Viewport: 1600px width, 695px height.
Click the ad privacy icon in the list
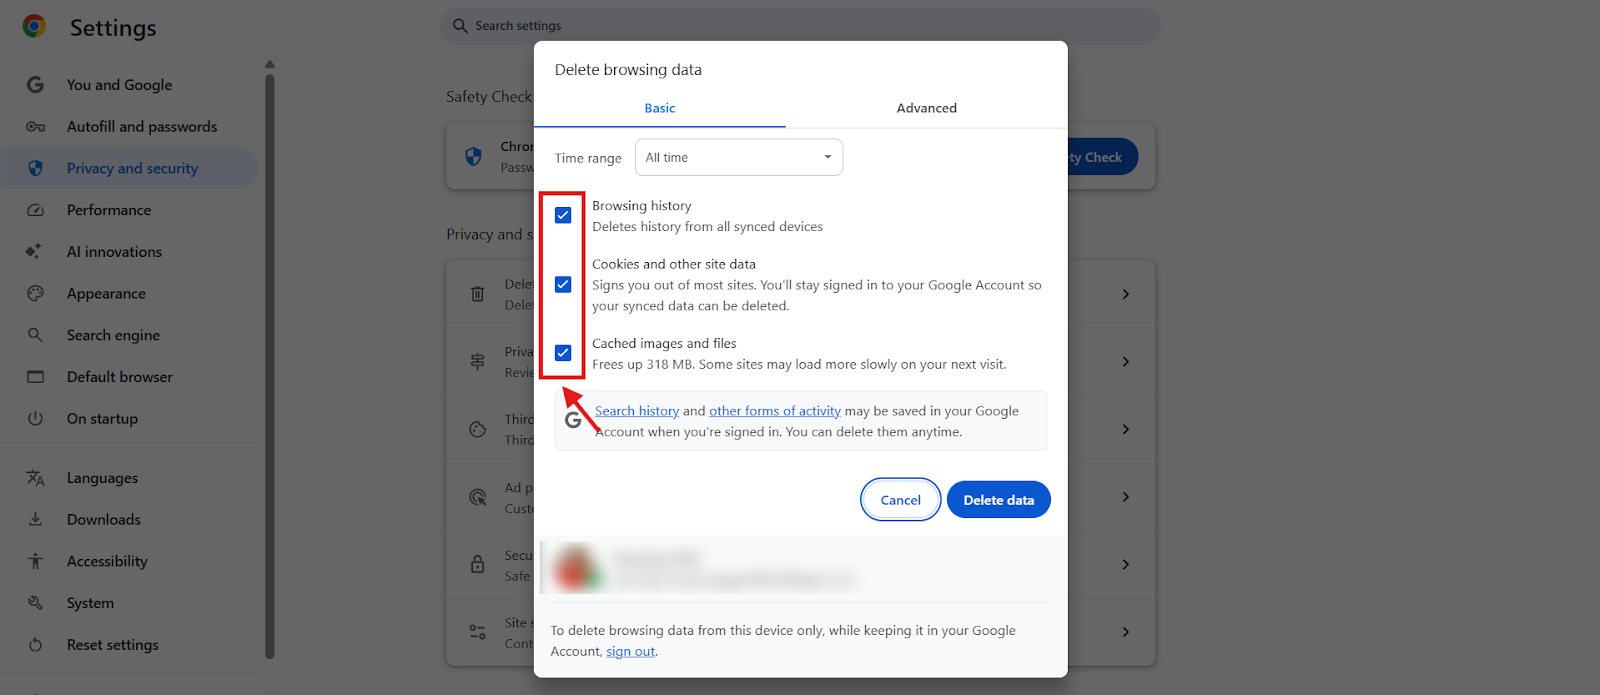(477, 497)
